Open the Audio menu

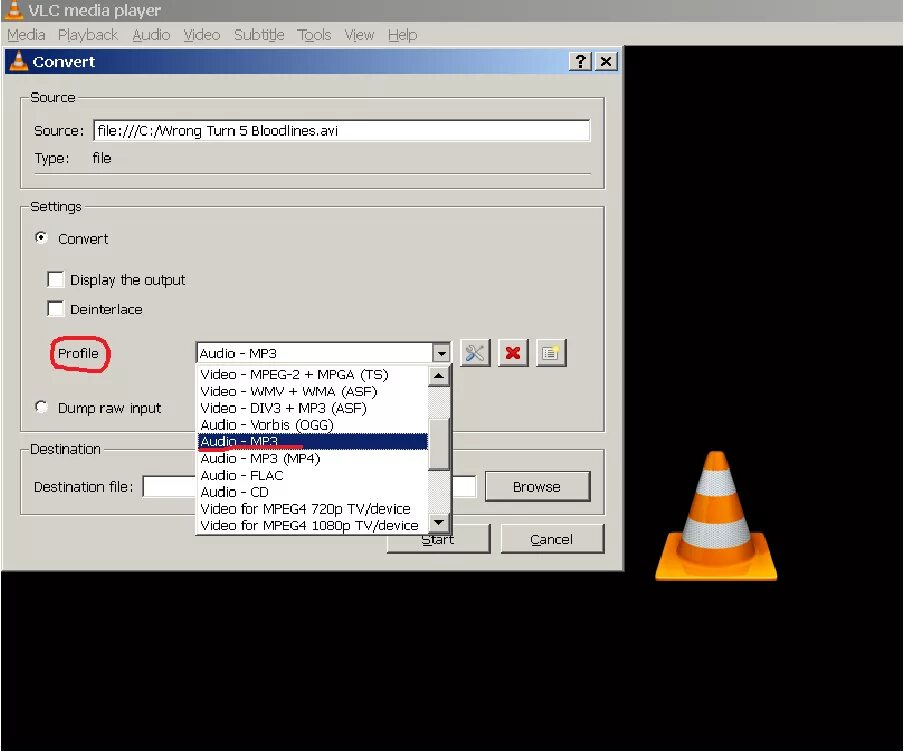click(151, 35)
